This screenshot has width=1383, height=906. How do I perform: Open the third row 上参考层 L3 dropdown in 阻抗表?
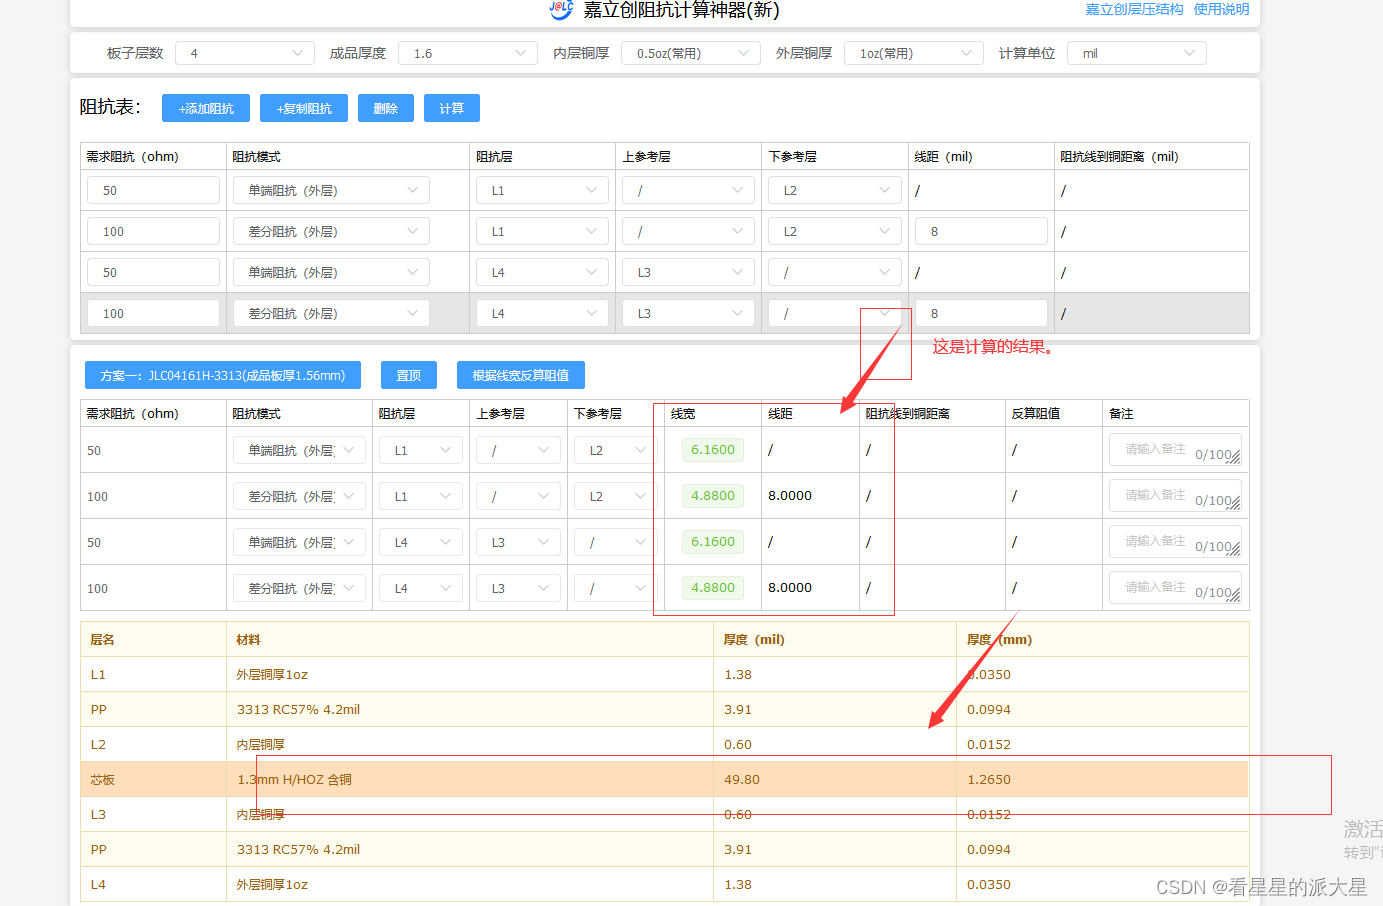[x=689, y=272]
